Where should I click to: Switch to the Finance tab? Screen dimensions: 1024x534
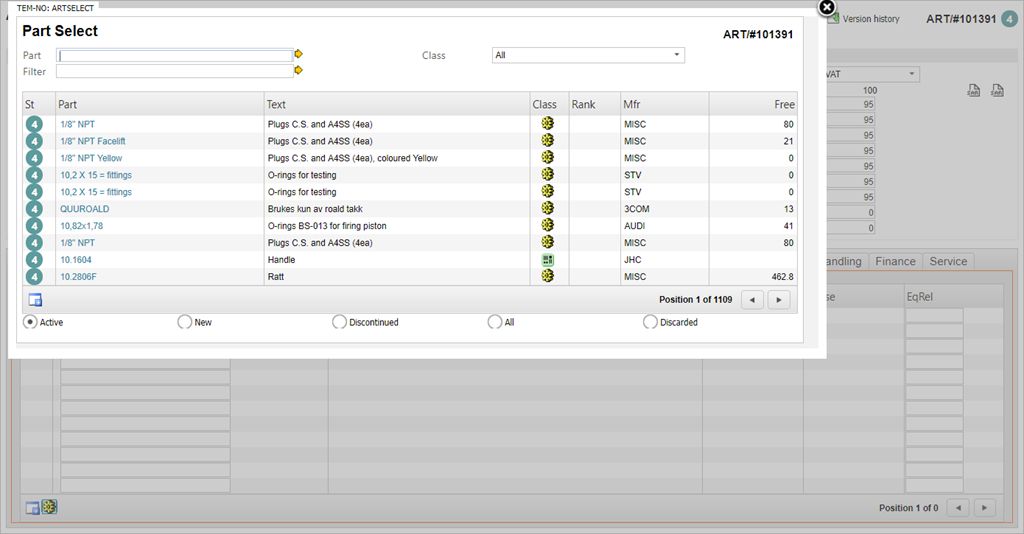pyautogui.click(x=895, y=262)
